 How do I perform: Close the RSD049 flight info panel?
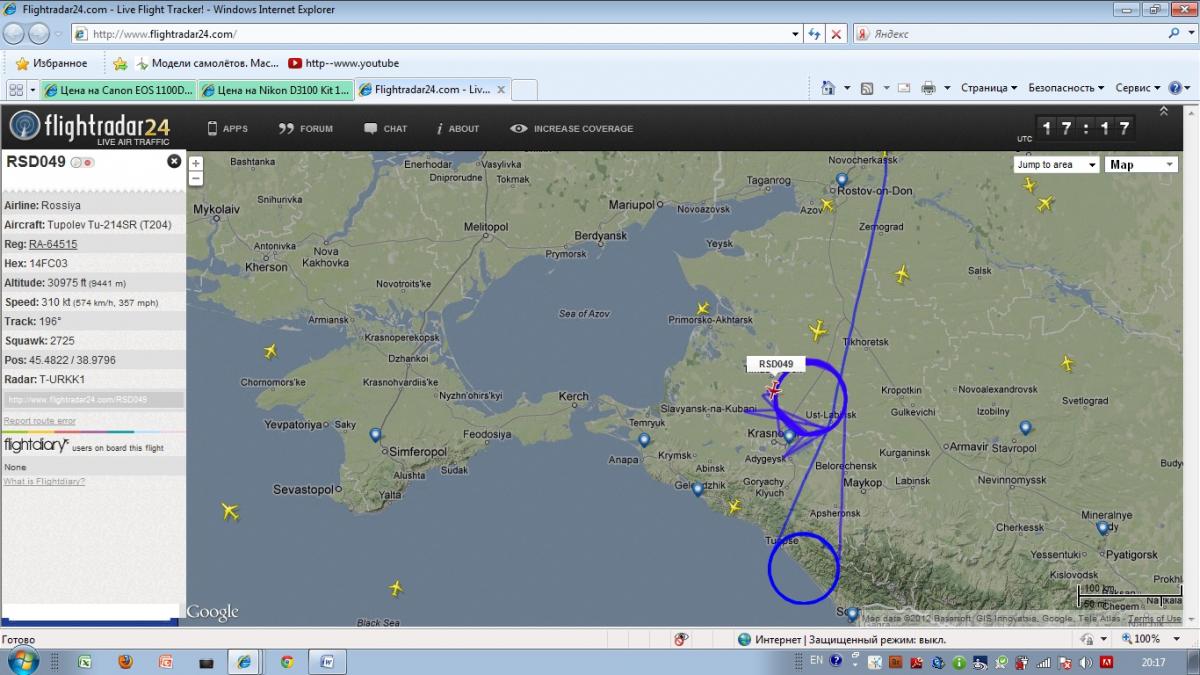click(x=174, y=161)
